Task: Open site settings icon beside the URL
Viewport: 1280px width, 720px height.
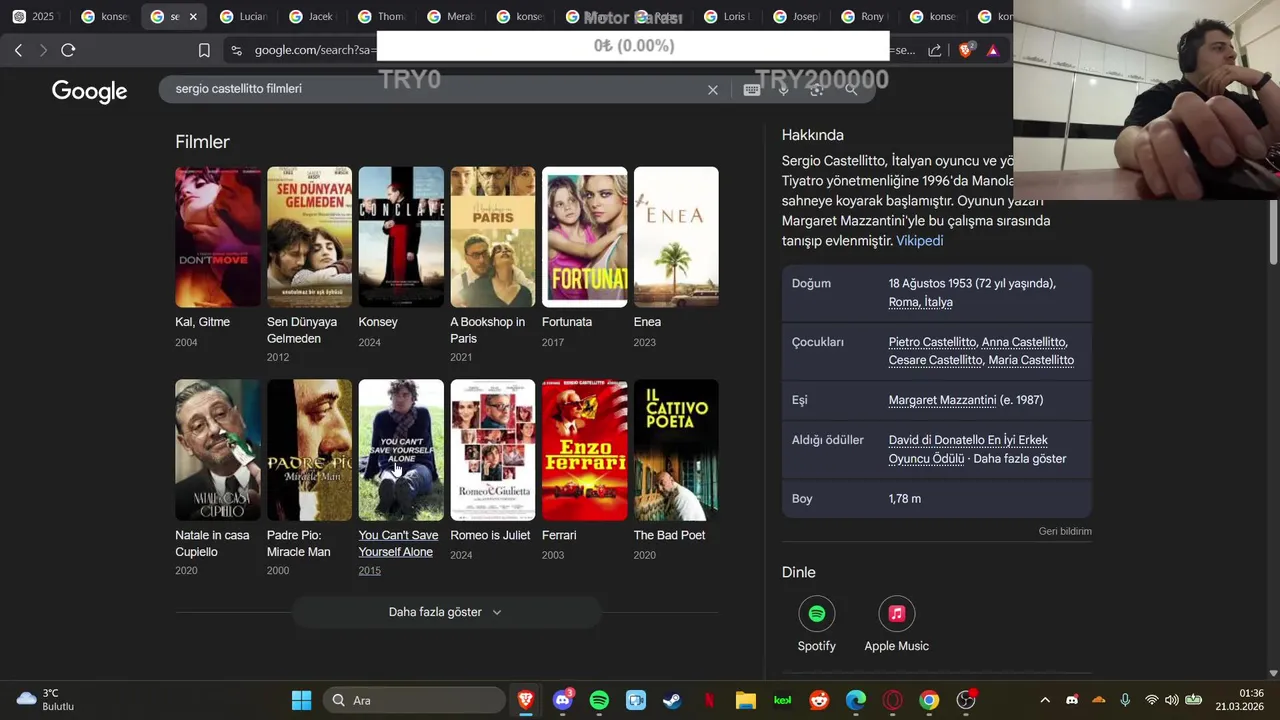Action: [x=236, y=50]
